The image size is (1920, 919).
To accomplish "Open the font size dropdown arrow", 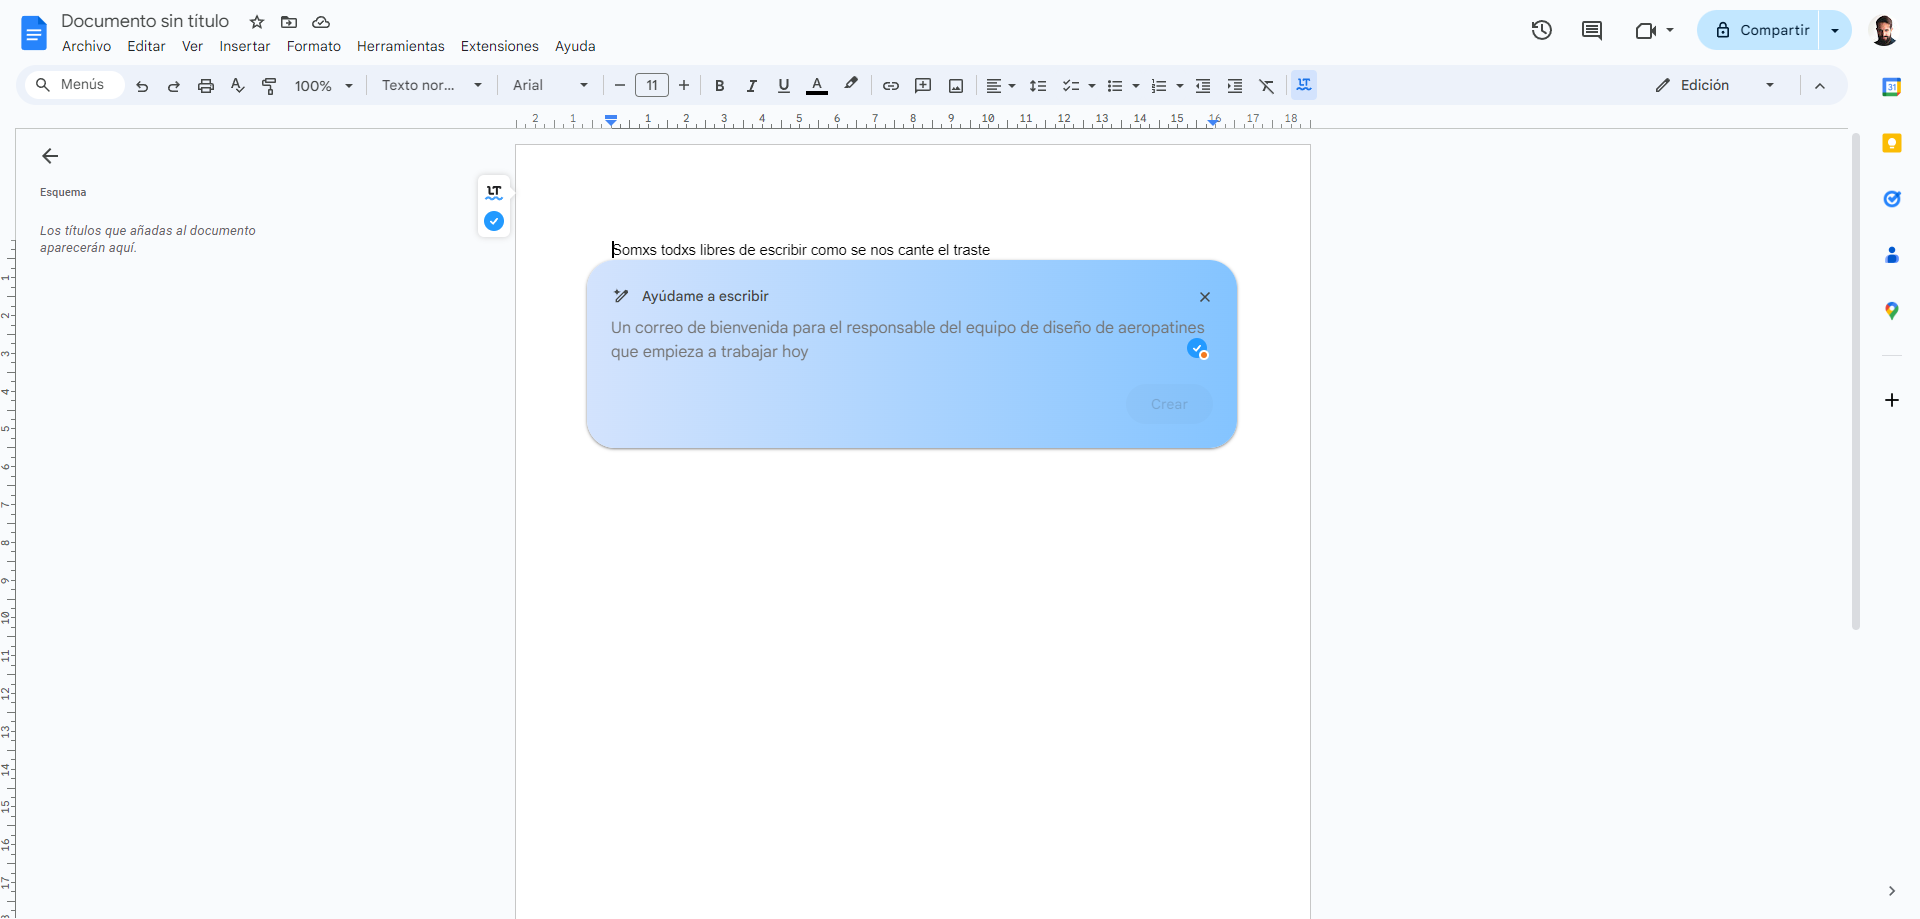I will [x=652, y=86].
